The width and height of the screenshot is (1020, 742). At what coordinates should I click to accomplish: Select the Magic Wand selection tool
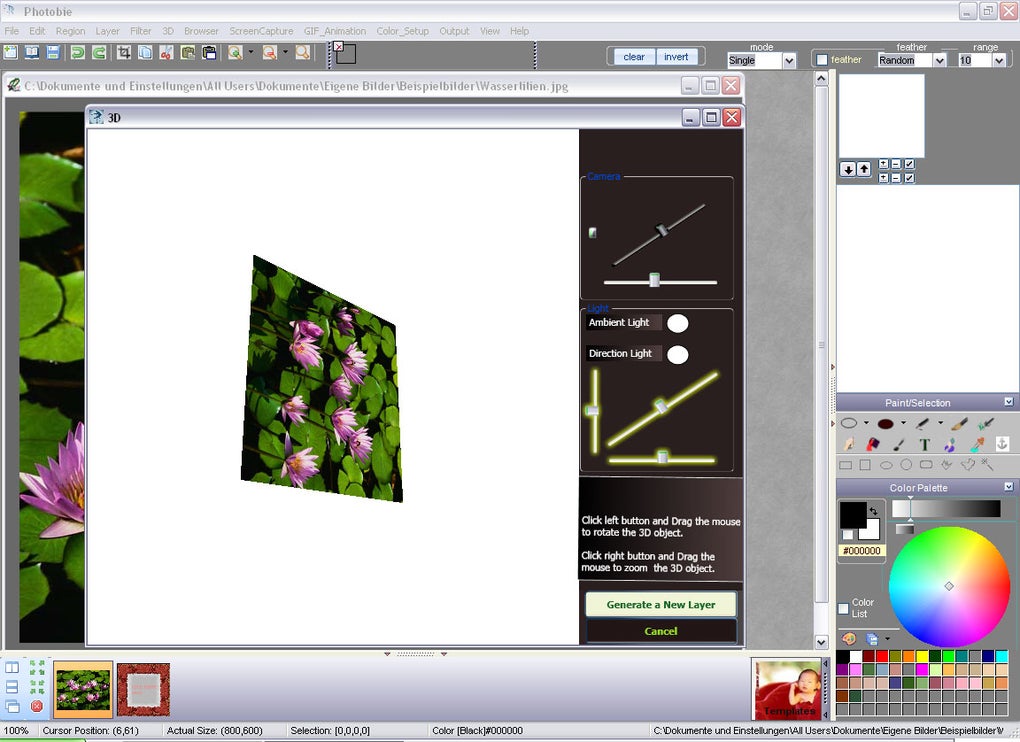coord(985,465)
